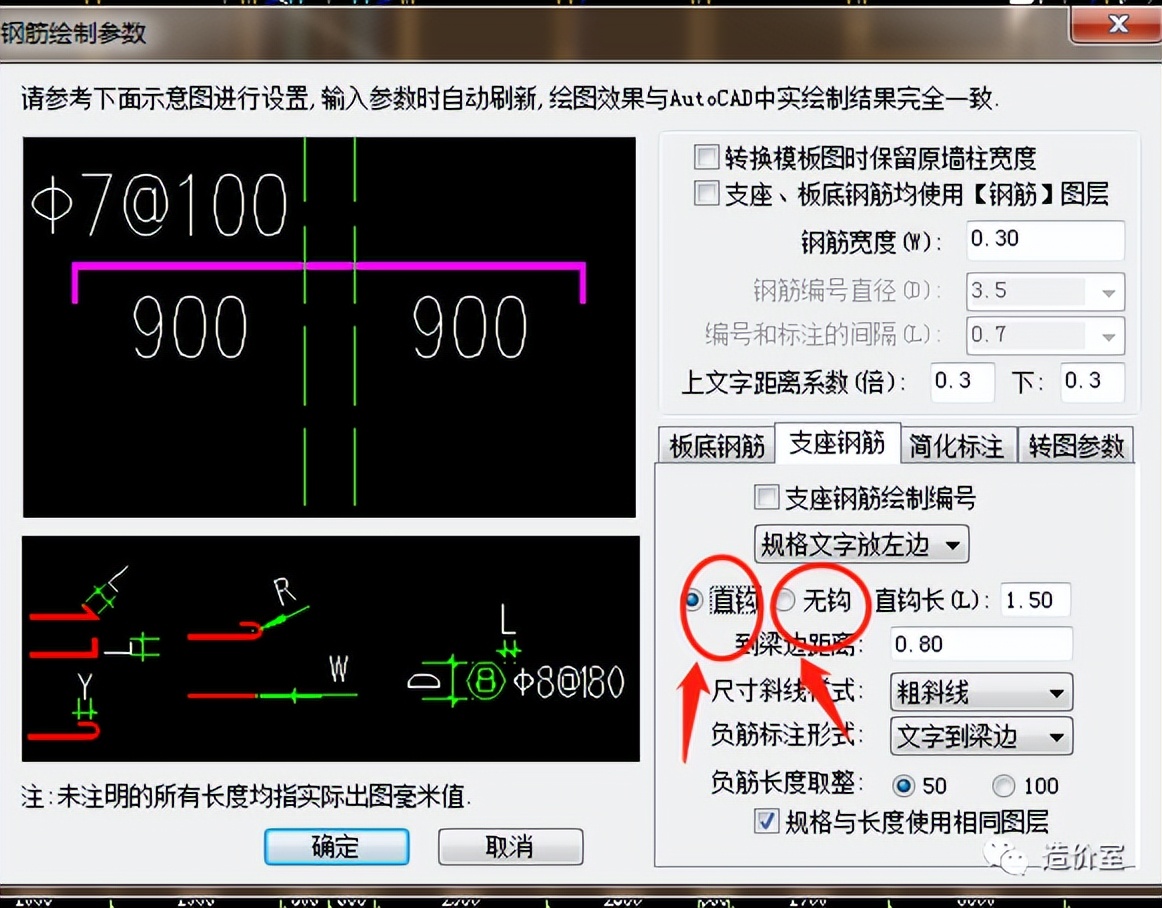Enable 支座钢筋绘制编号 checkbox
Screen dimensions: 1162x908
(766, 497)
